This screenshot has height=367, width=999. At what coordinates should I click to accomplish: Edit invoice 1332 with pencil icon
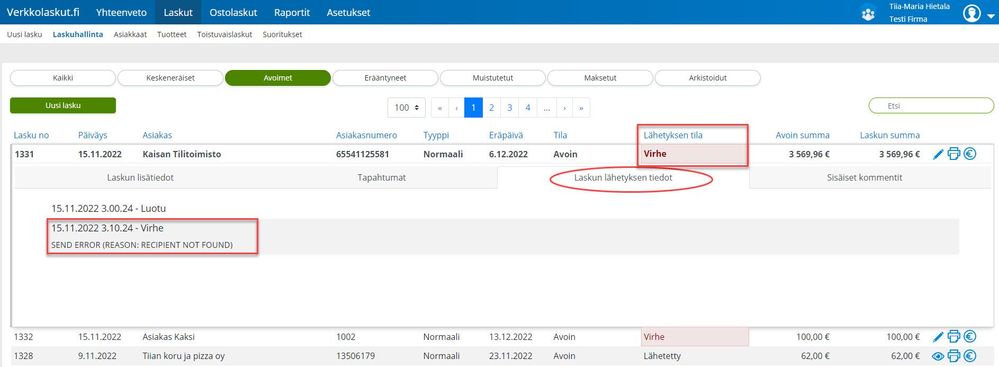coord(938,337)
